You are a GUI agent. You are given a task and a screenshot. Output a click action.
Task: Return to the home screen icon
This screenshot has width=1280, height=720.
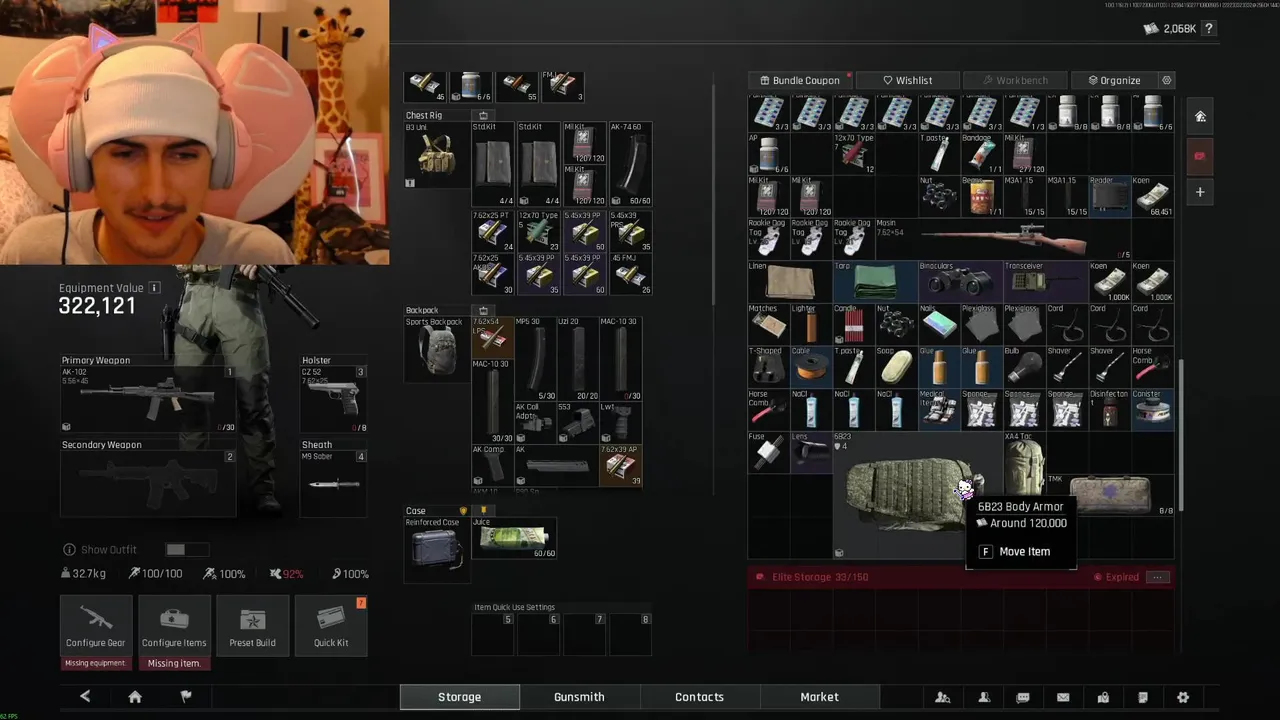pos(135,697)
